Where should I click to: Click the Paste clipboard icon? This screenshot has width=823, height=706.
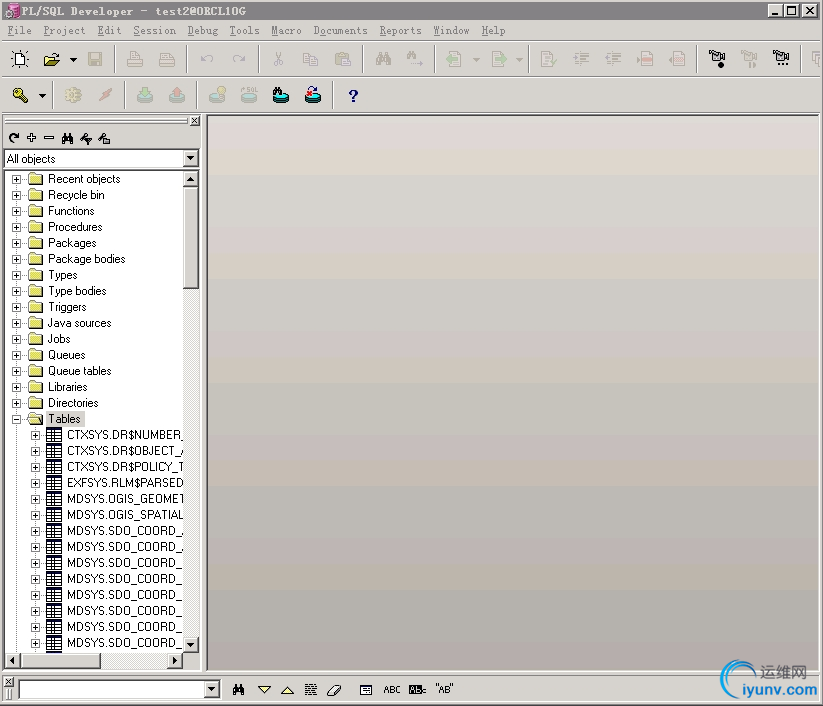[343, 59]
